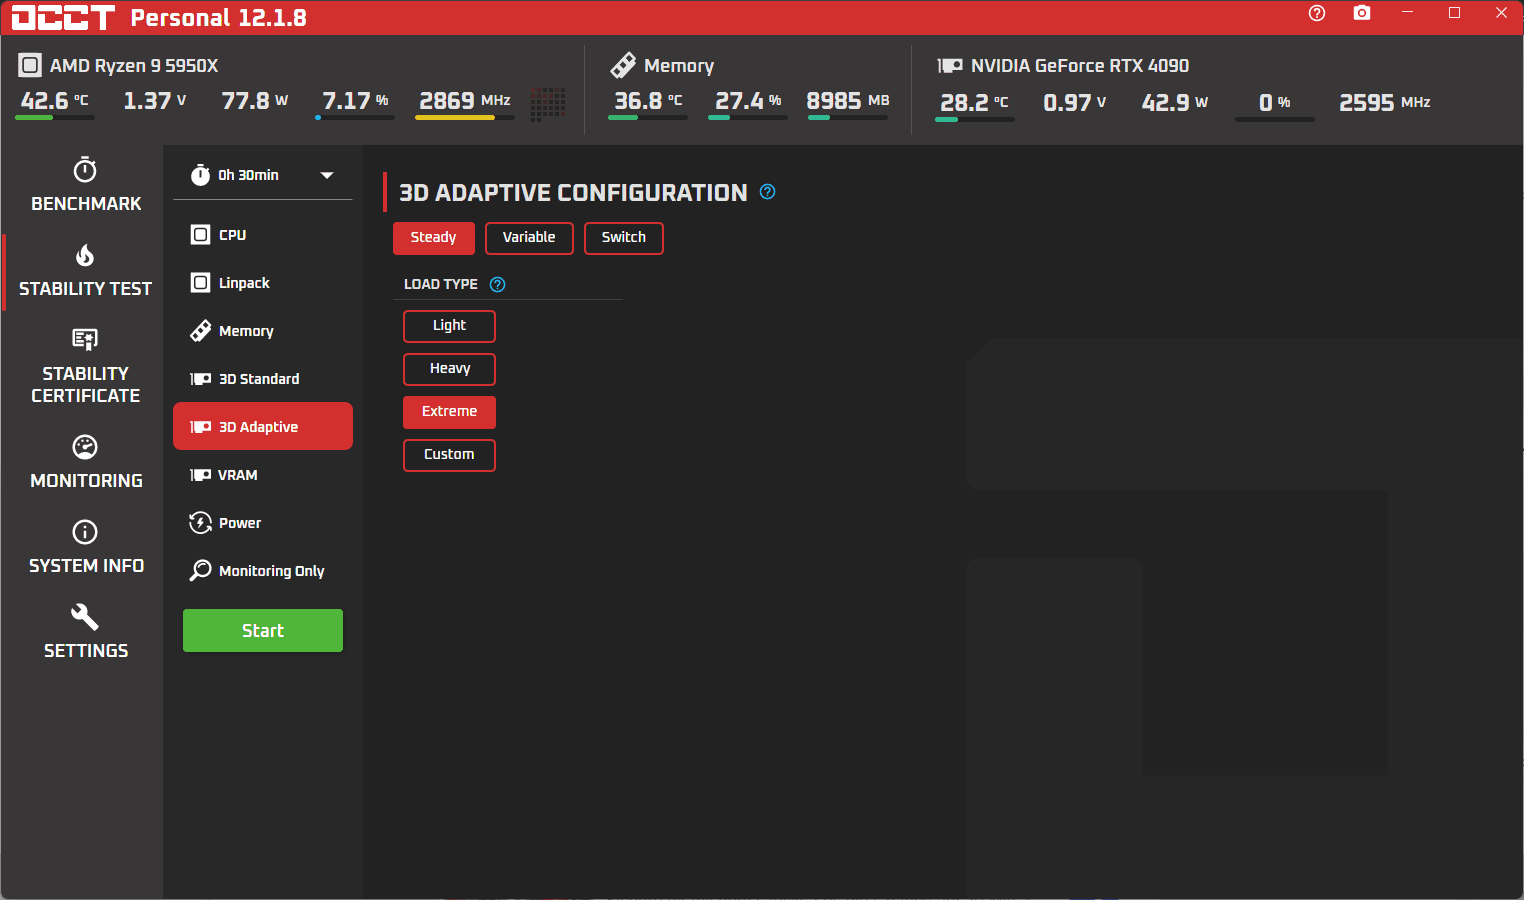Open the STABILITY TEST section
The height and width of the screenshot is (900, 1524).
tap(85, 271)
